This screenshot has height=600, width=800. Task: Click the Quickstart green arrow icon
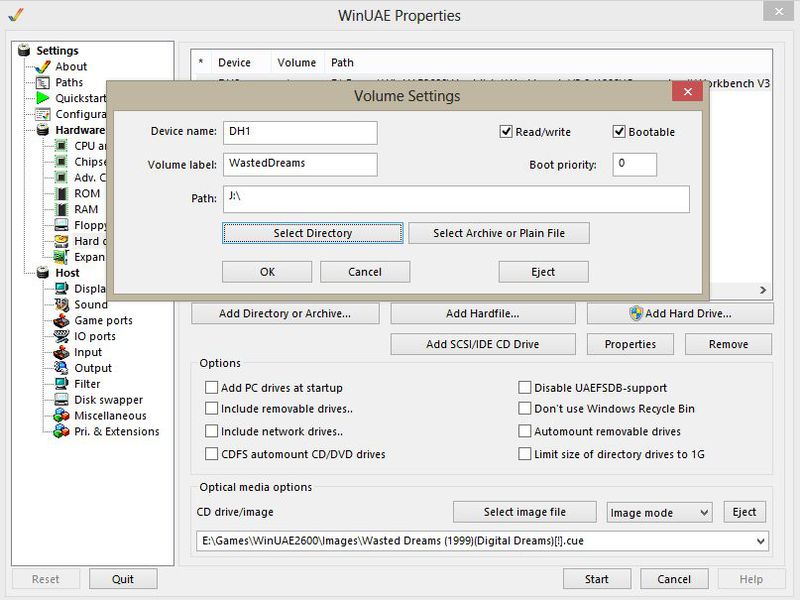pyautogui.click(x=43, y=98)
